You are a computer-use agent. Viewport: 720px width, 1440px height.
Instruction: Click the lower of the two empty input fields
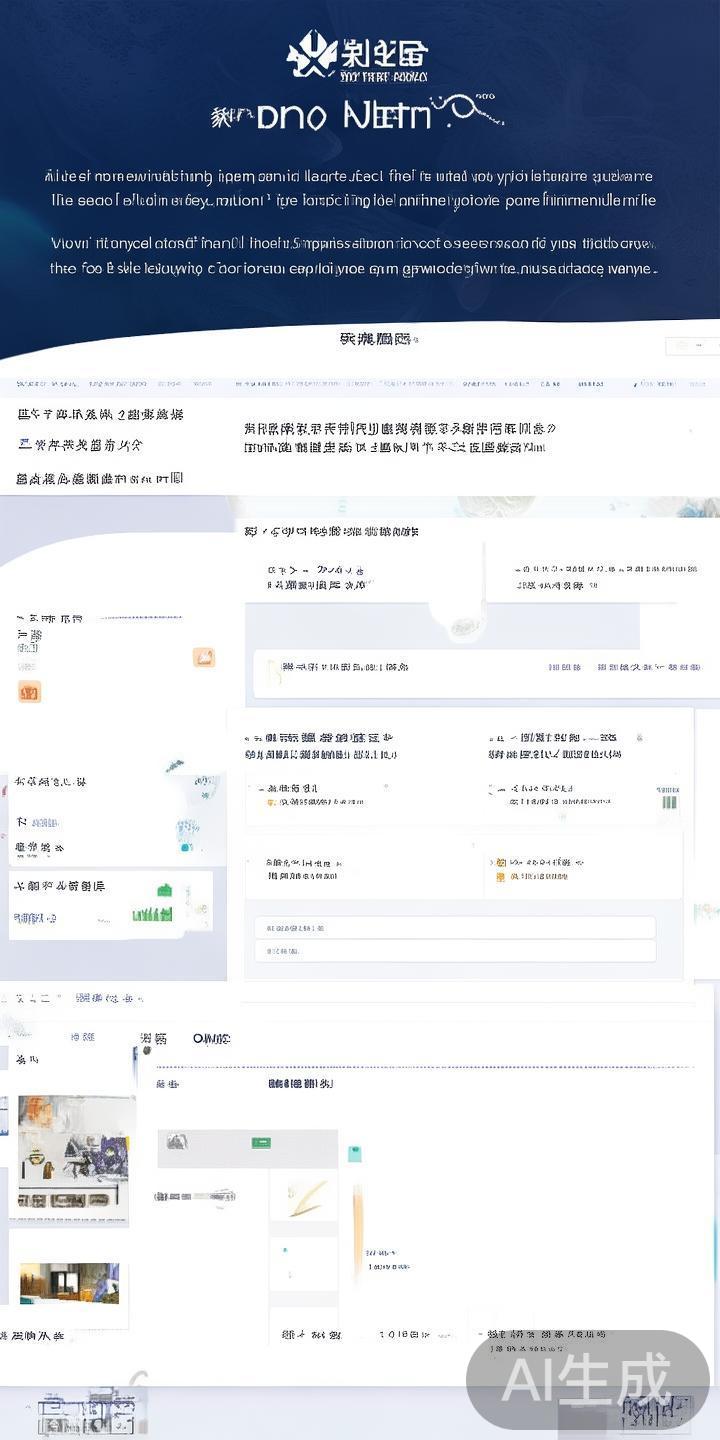tap(455, 951)
